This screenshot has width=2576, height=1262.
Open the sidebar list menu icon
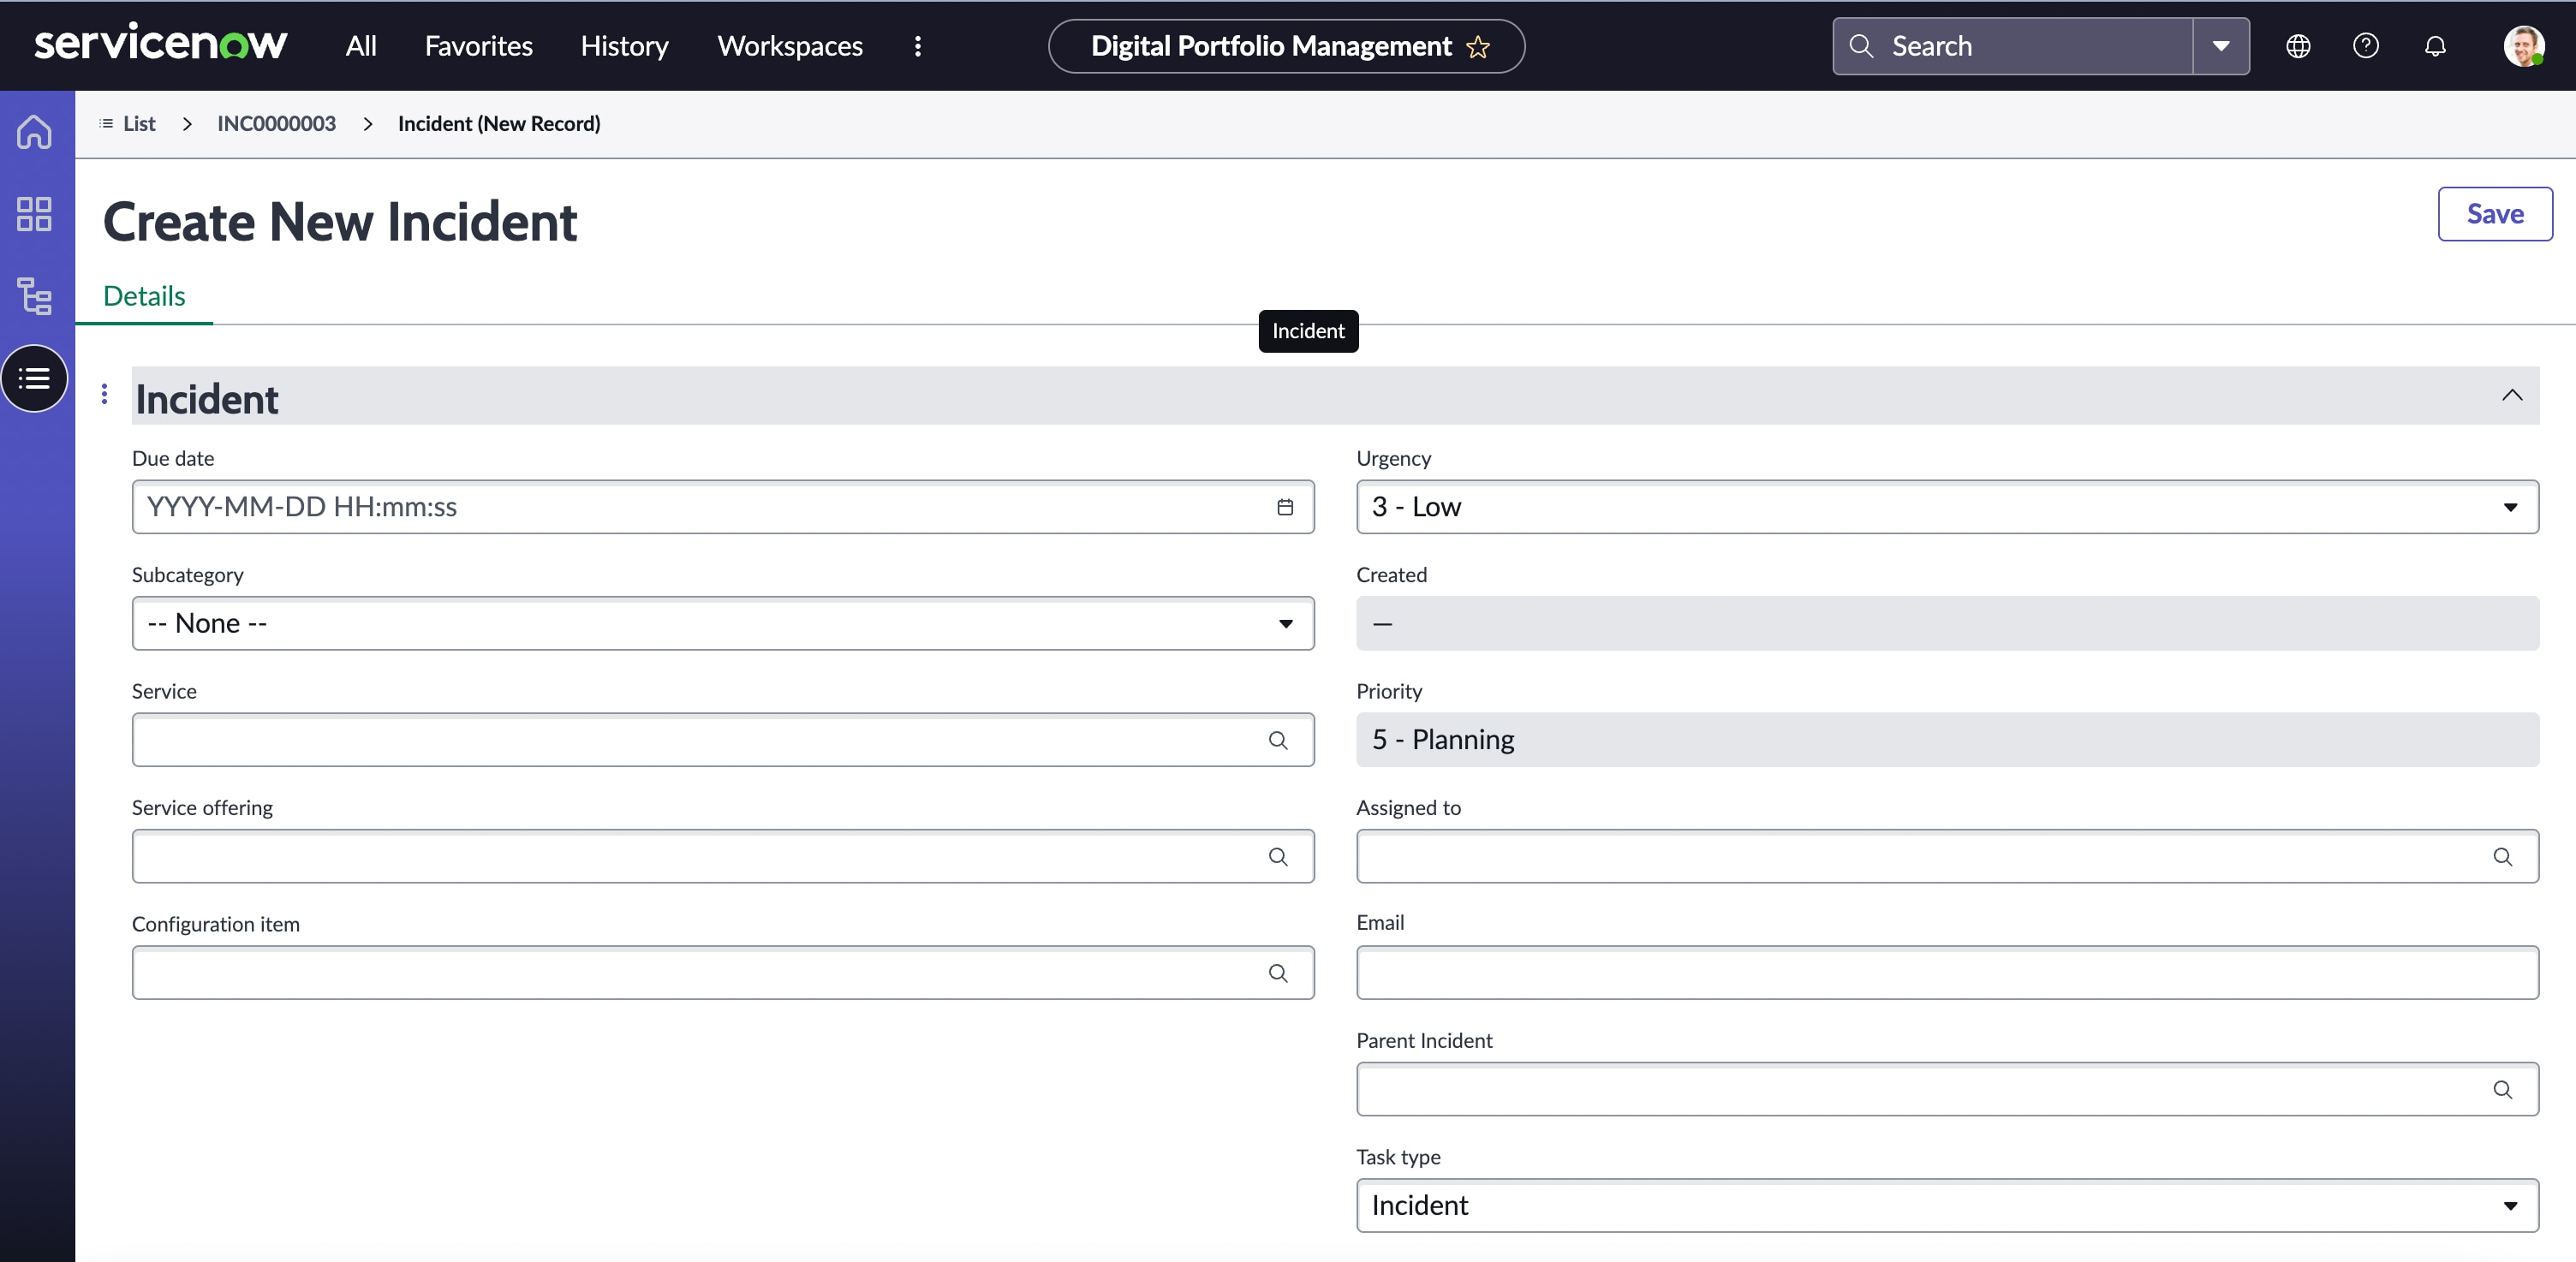click(33, 378)
